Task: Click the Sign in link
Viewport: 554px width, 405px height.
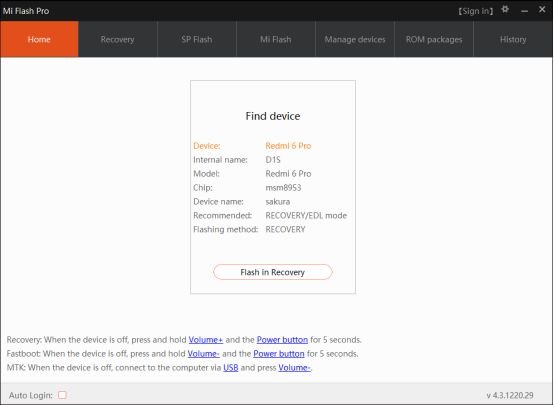Action: click(476, 11)
